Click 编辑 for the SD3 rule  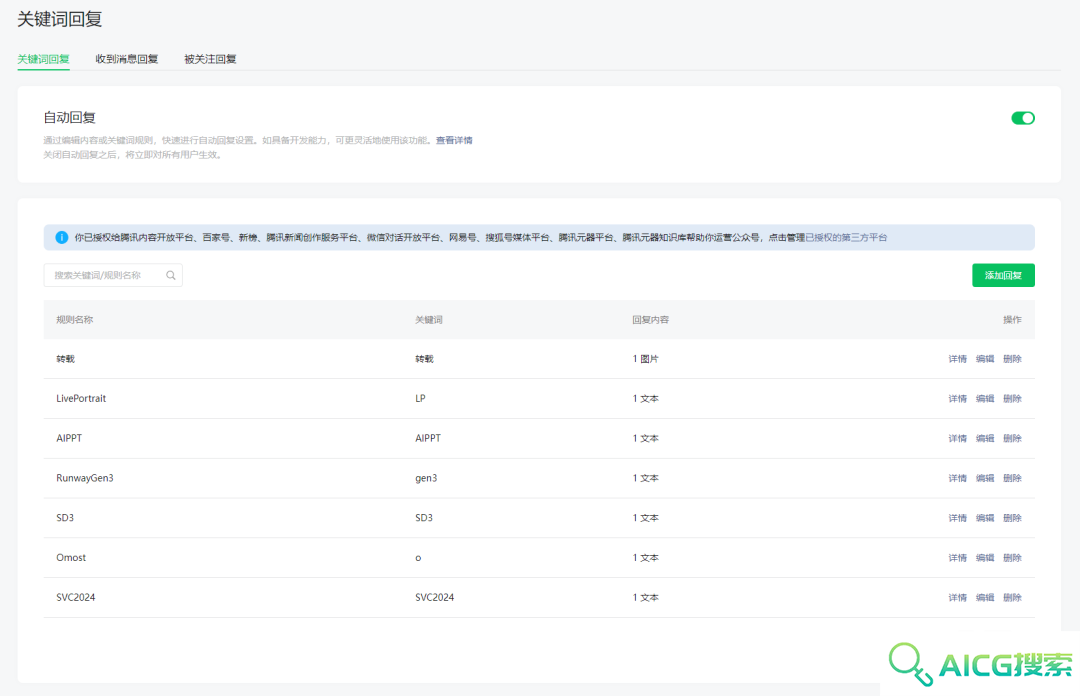(985, 518)
